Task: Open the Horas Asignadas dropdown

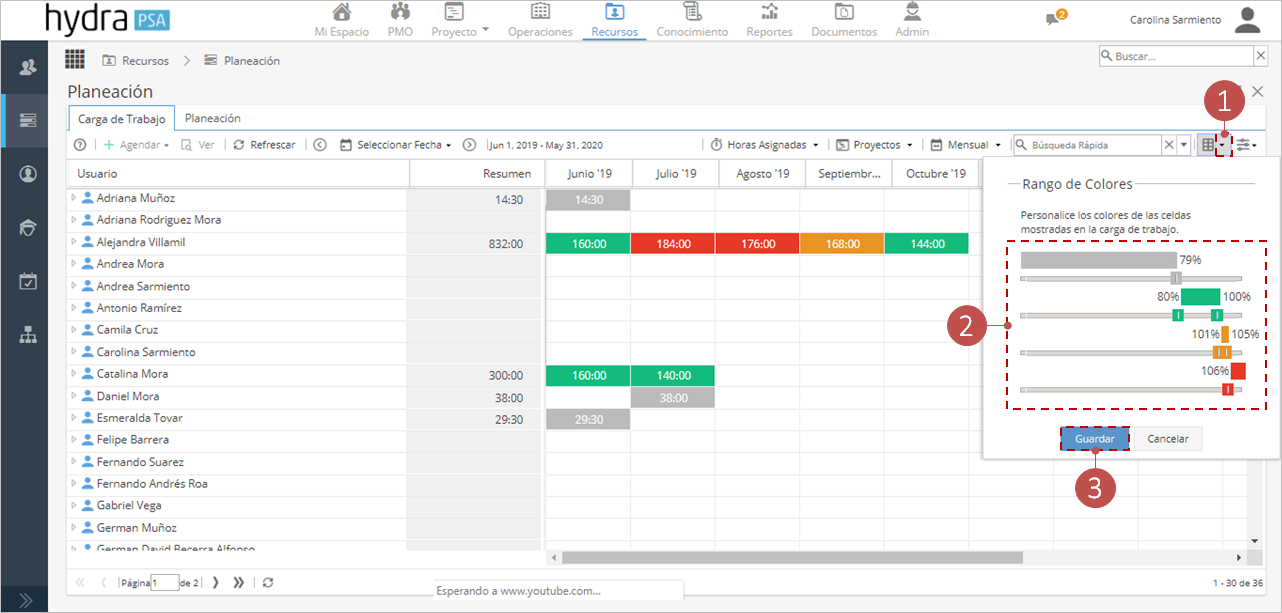Action: coord(764,145)
